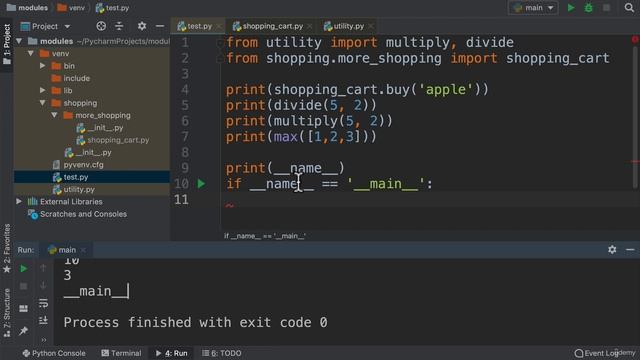
Task: Click venv in the breadcrumb bar
Action: (x=71, y=8)
